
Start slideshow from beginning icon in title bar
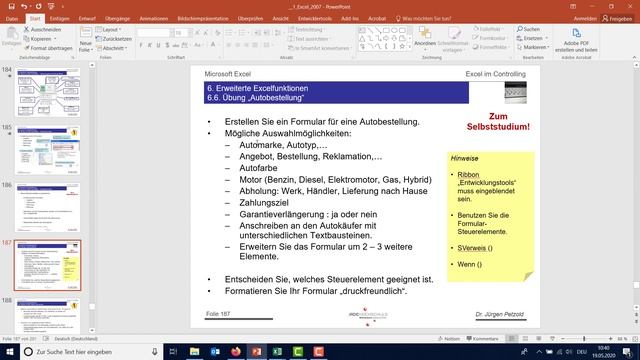[x=51, y=7]
